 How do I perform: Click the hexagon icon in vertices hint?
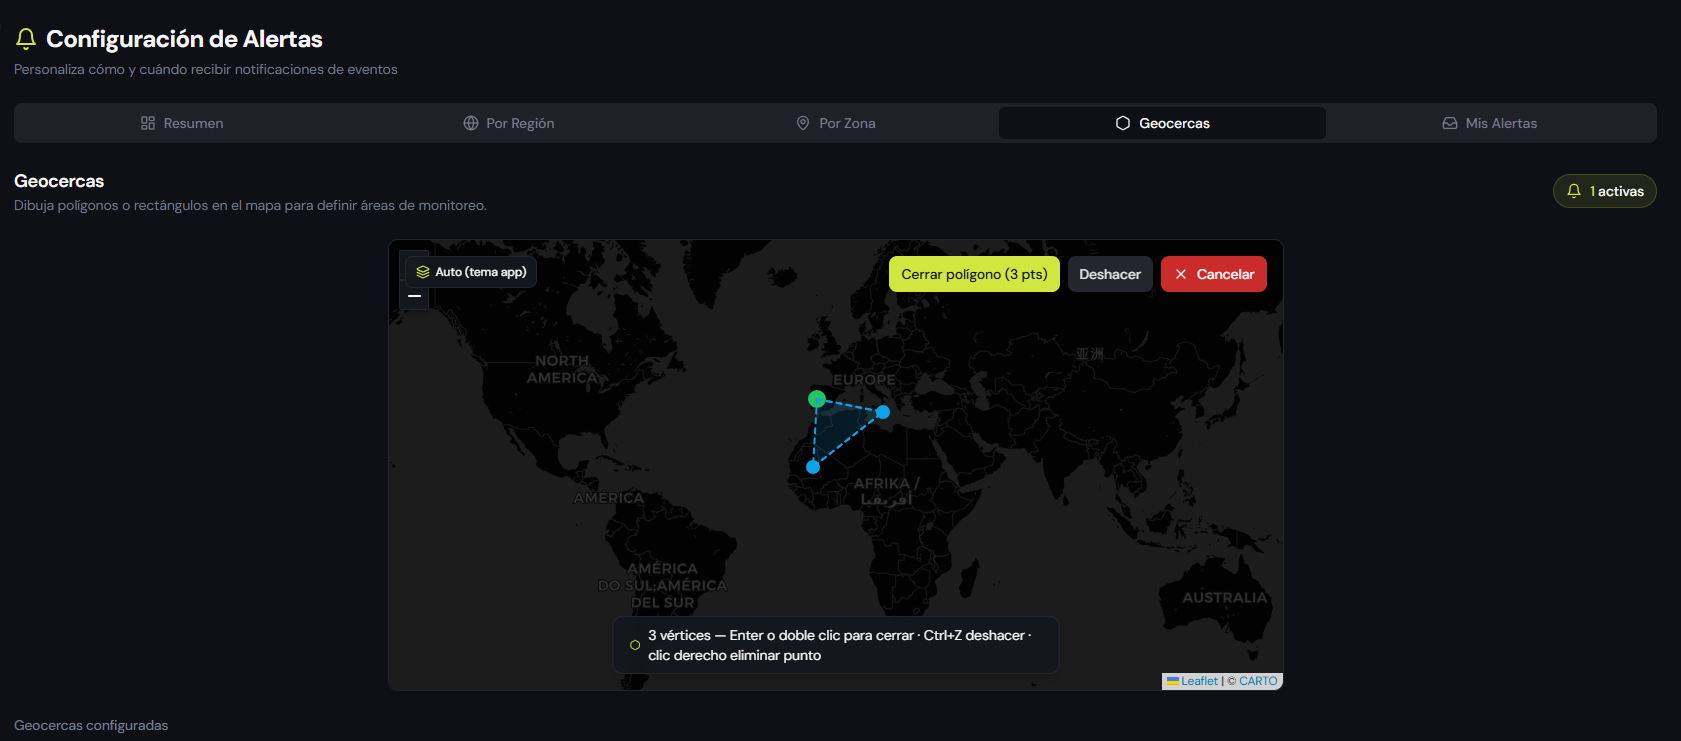pos(635,645)
